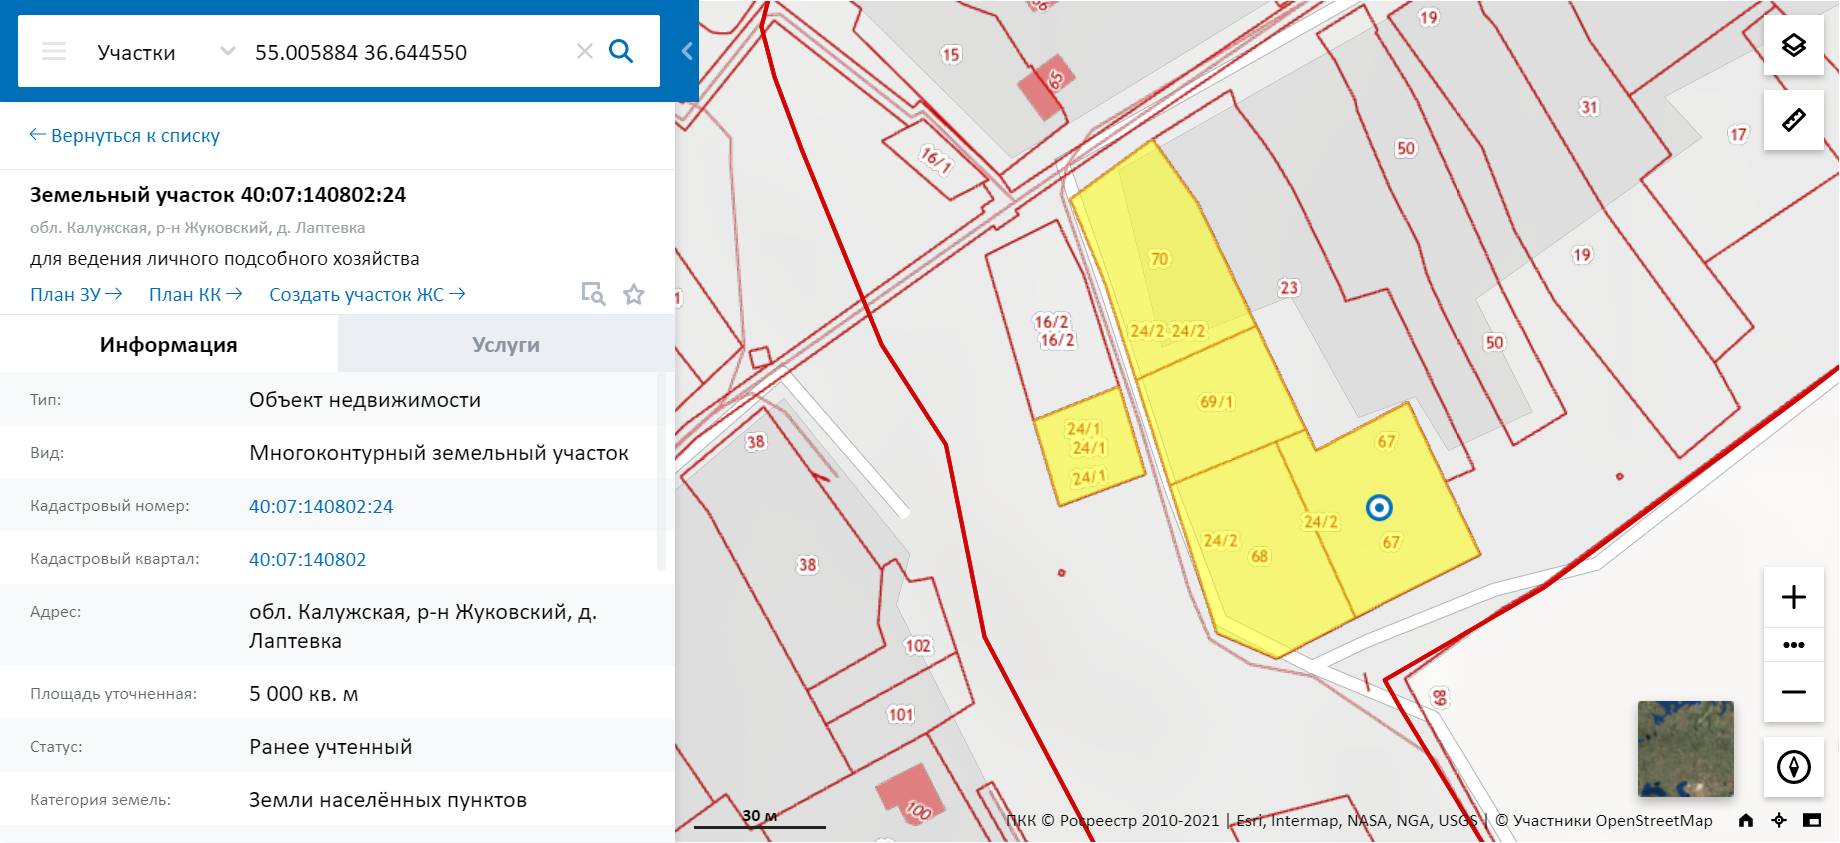The image size is (1840, 843).
Task: Activate the ruler measurement tool
Action: coord(1794,120)
